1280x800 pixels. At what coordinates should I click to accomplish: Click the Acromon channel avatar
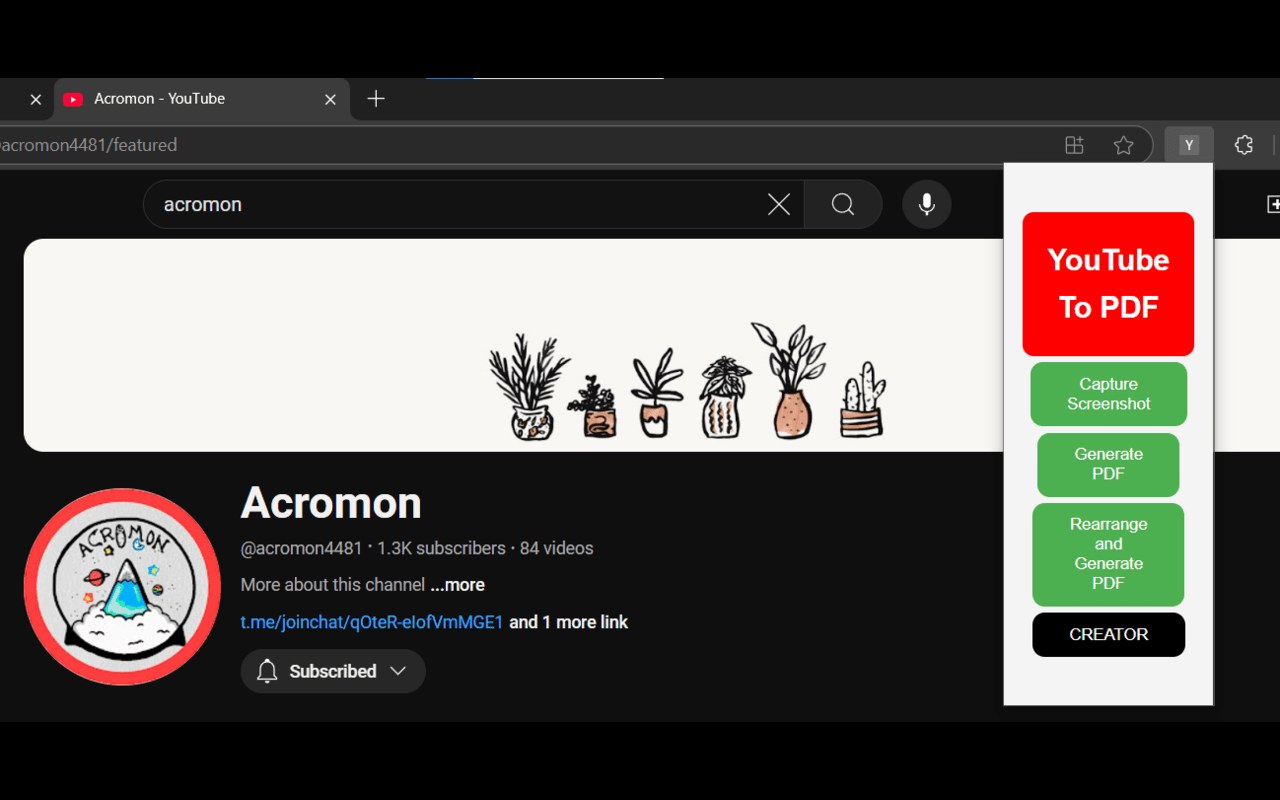122,586
